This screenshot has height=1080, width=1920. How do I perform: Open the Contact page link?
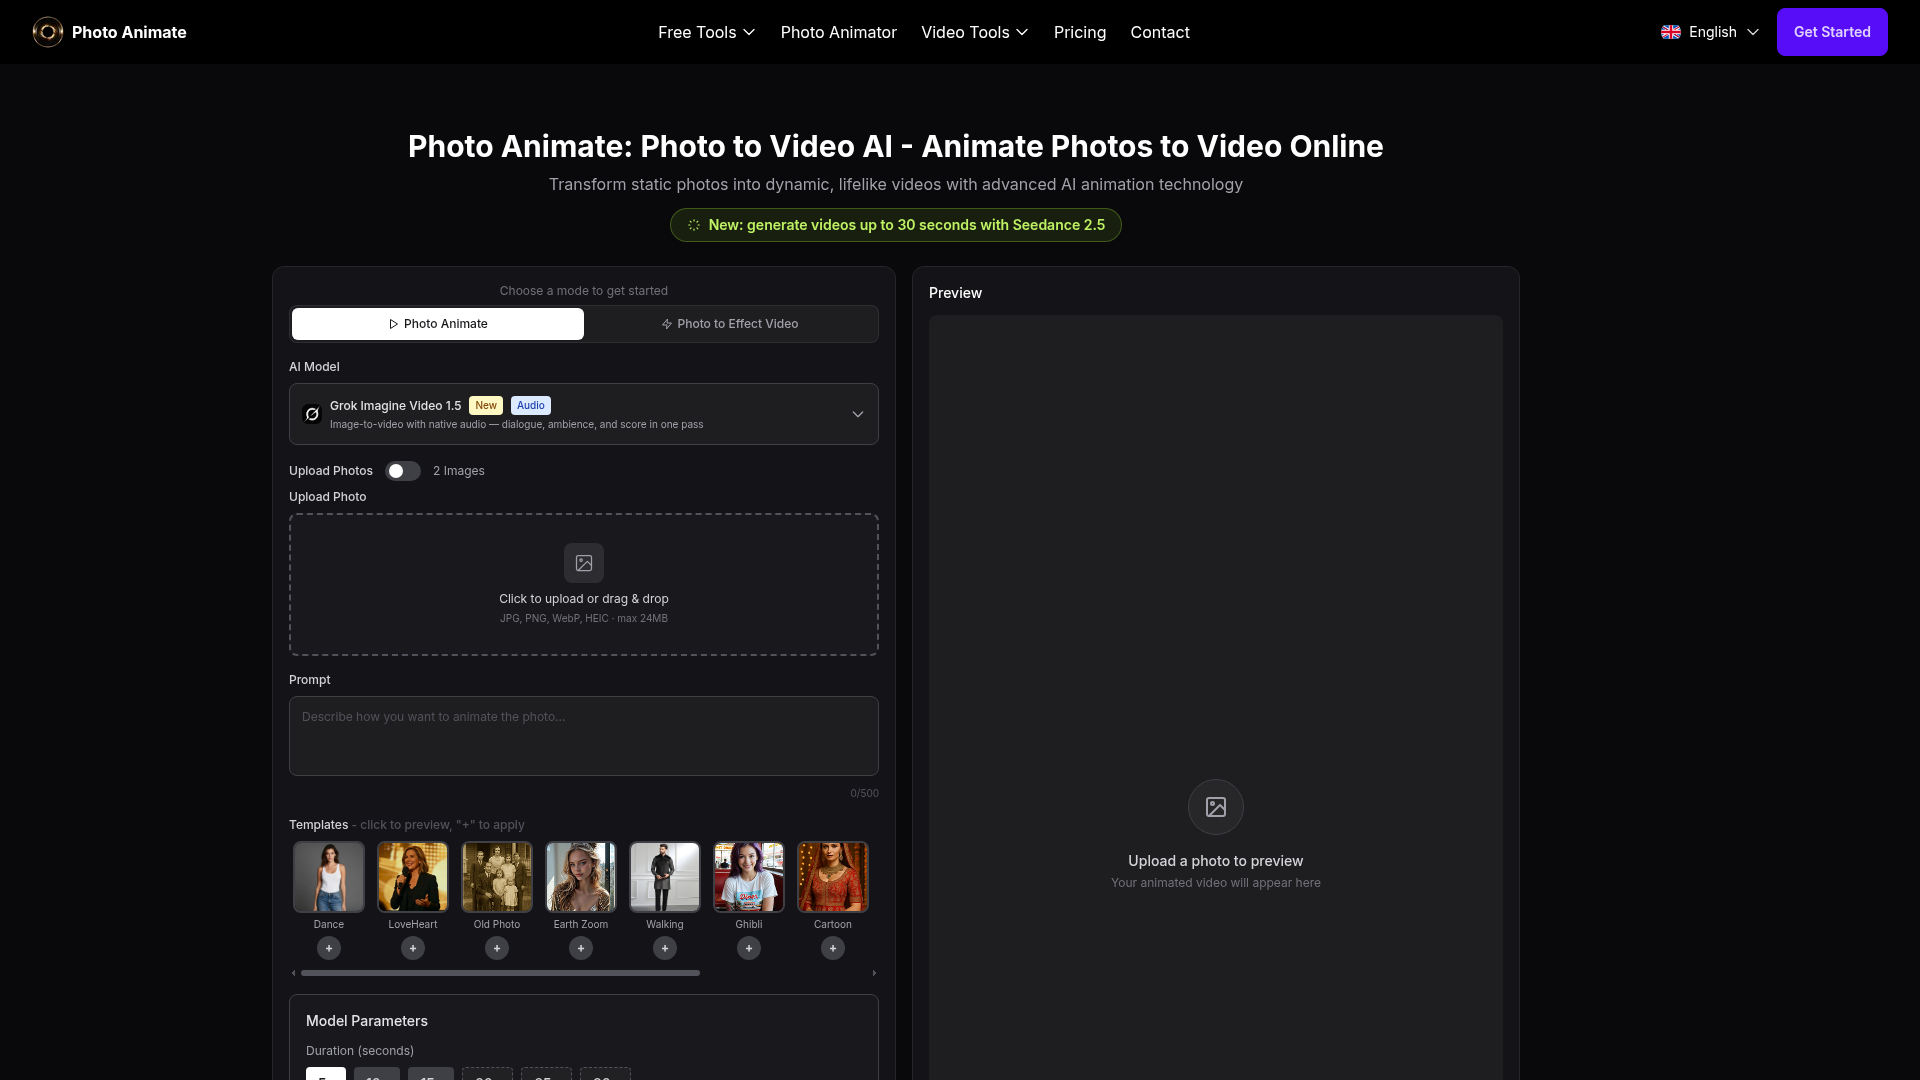[x=1160, y=32]
